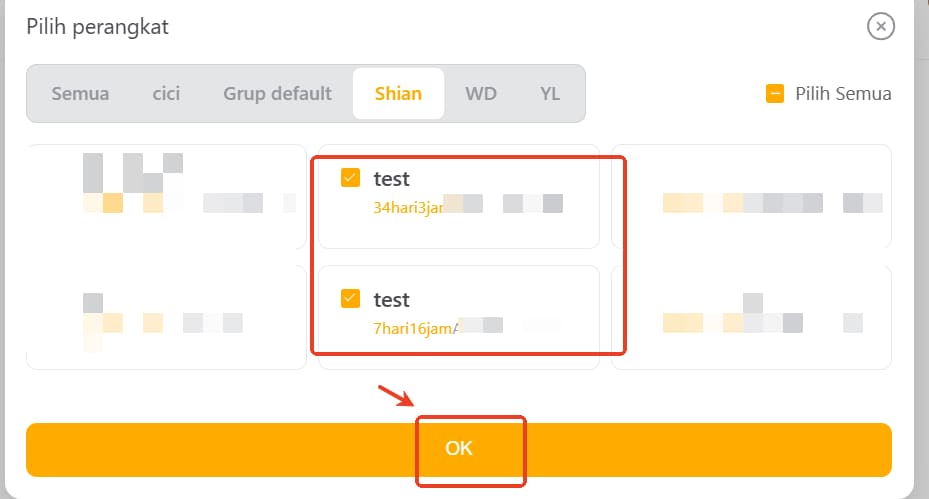The image size is (929, 499).
Task: Toggle the Pilih Semua checkbox
Action: pyautogui.click(x=775, y=94)
